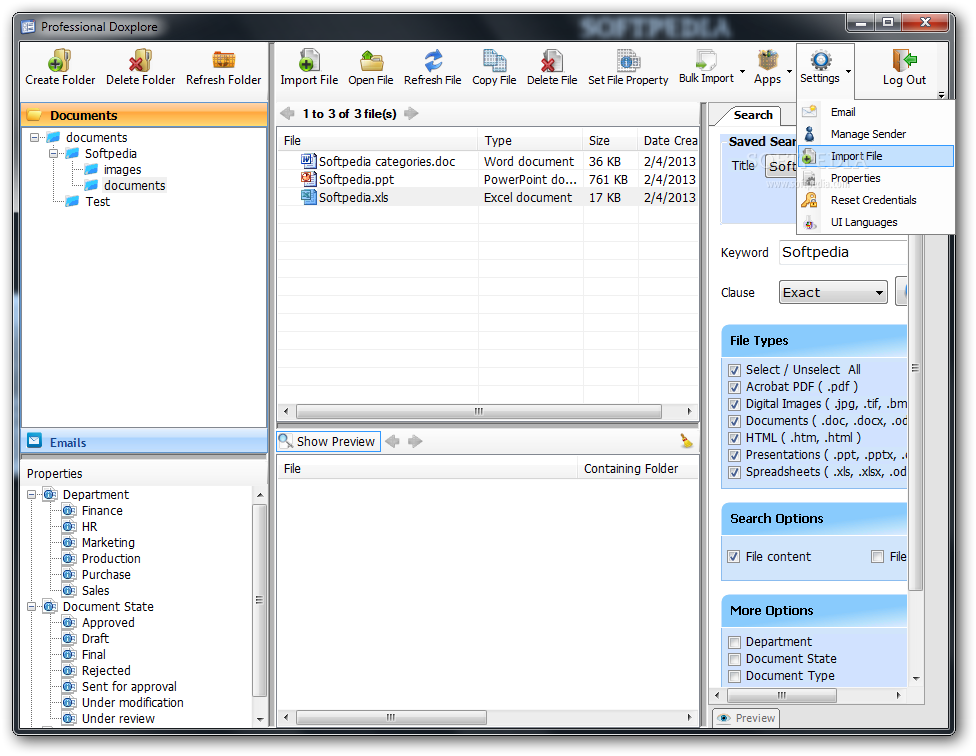This screenshot has width=976, height=756.
Task: Switch to the Search tab
Action: coord(751,115)
